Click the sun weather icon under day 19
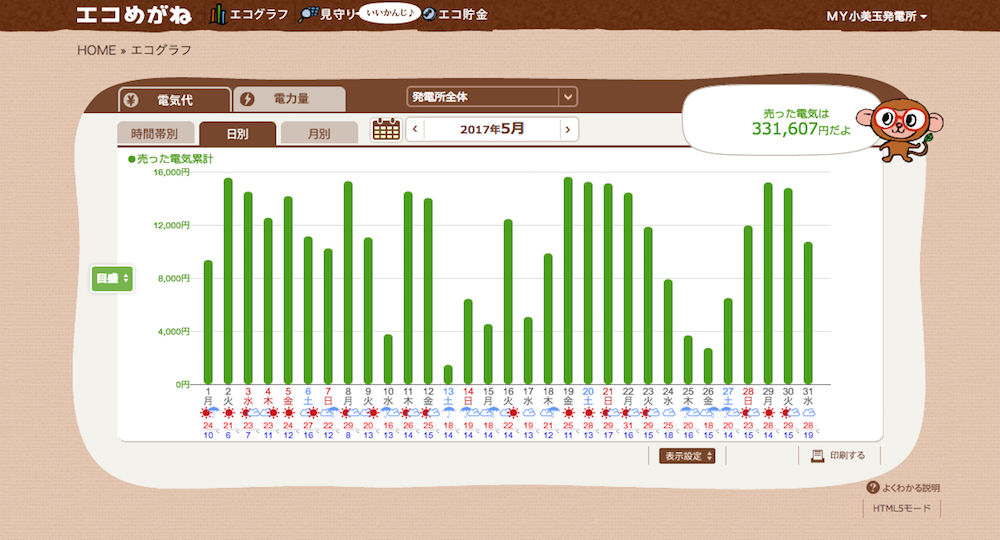1000x540 pixels. pos(569,413)
